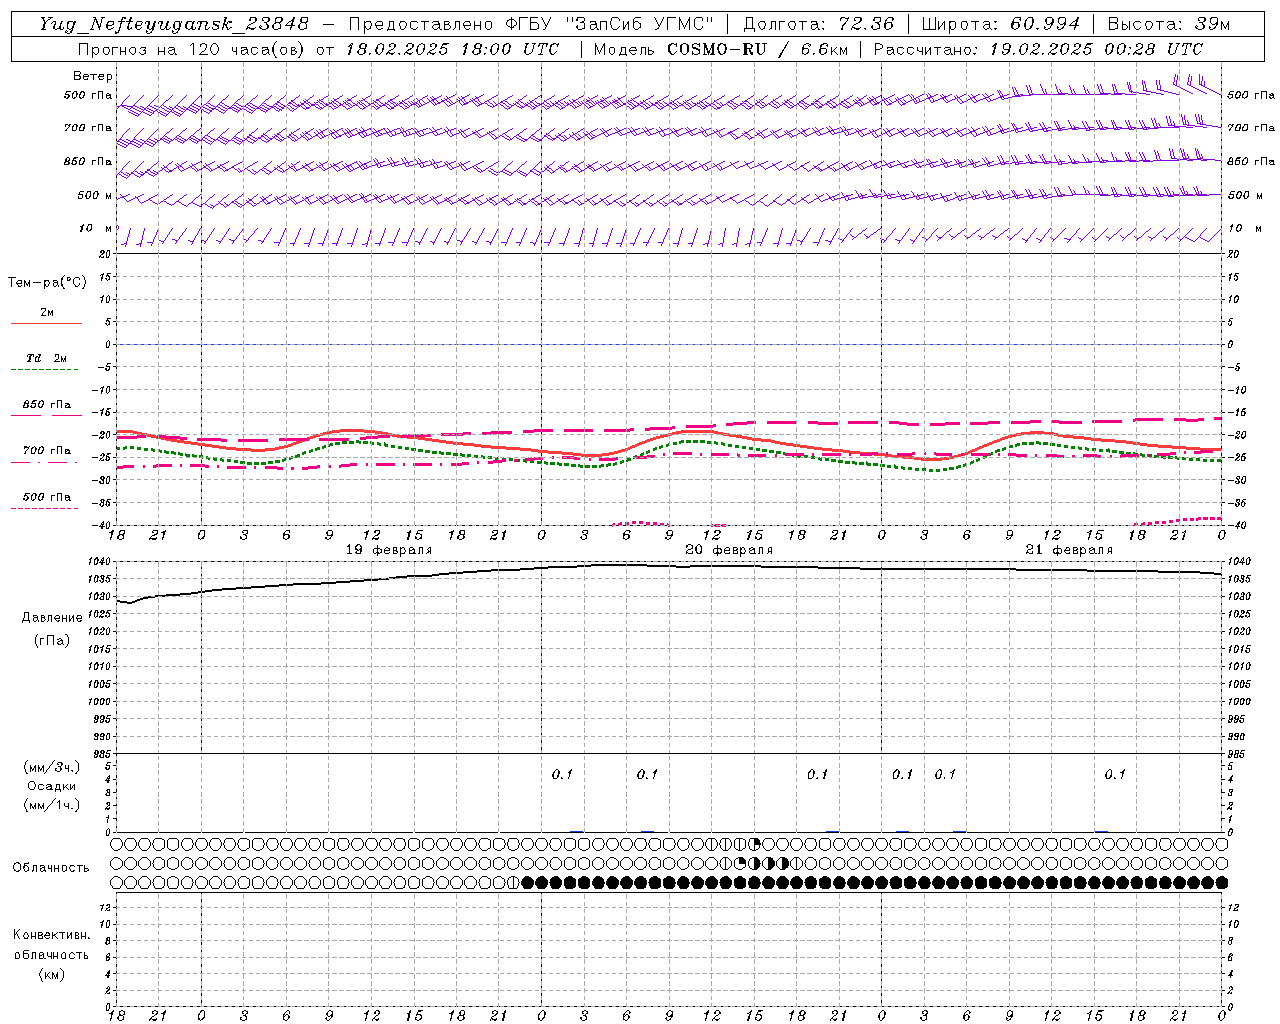The width and height of the screenshot is (1280, 1024).
Task: Select left wind level label 500 гПа
Action: tap(88, 95)
